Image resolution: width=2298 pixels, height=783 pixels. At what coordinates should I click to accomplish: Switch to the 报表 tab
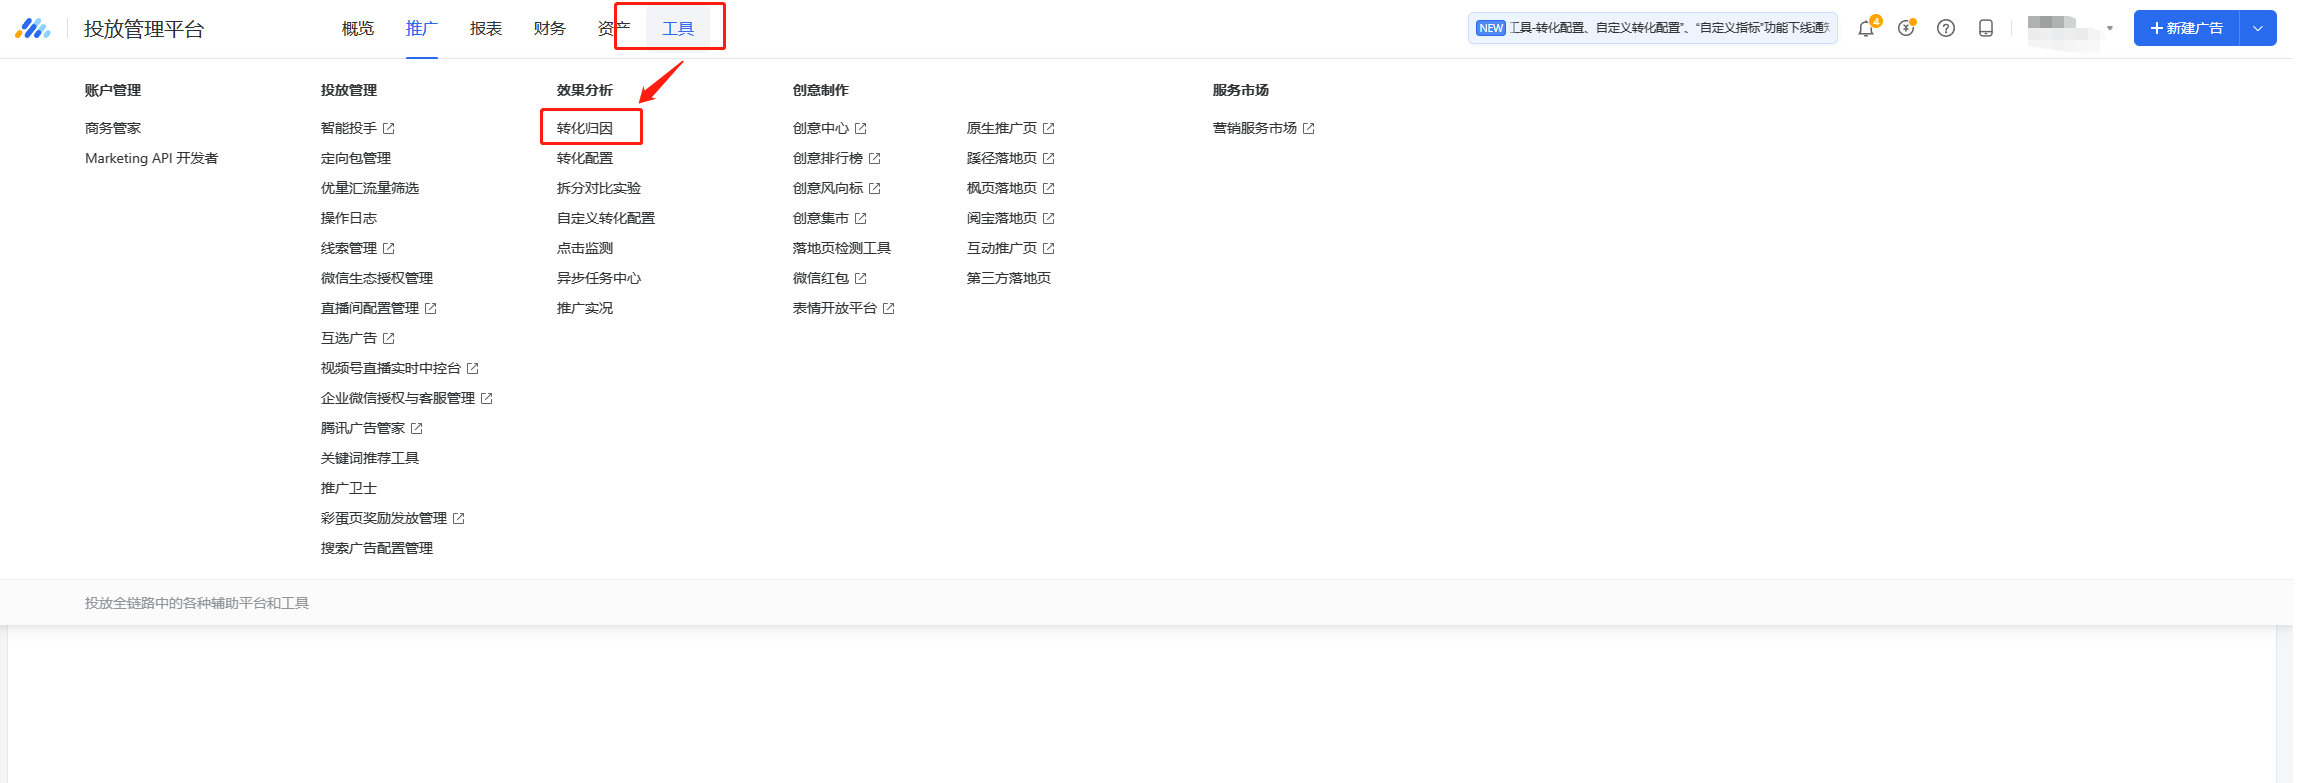[486, 29]
